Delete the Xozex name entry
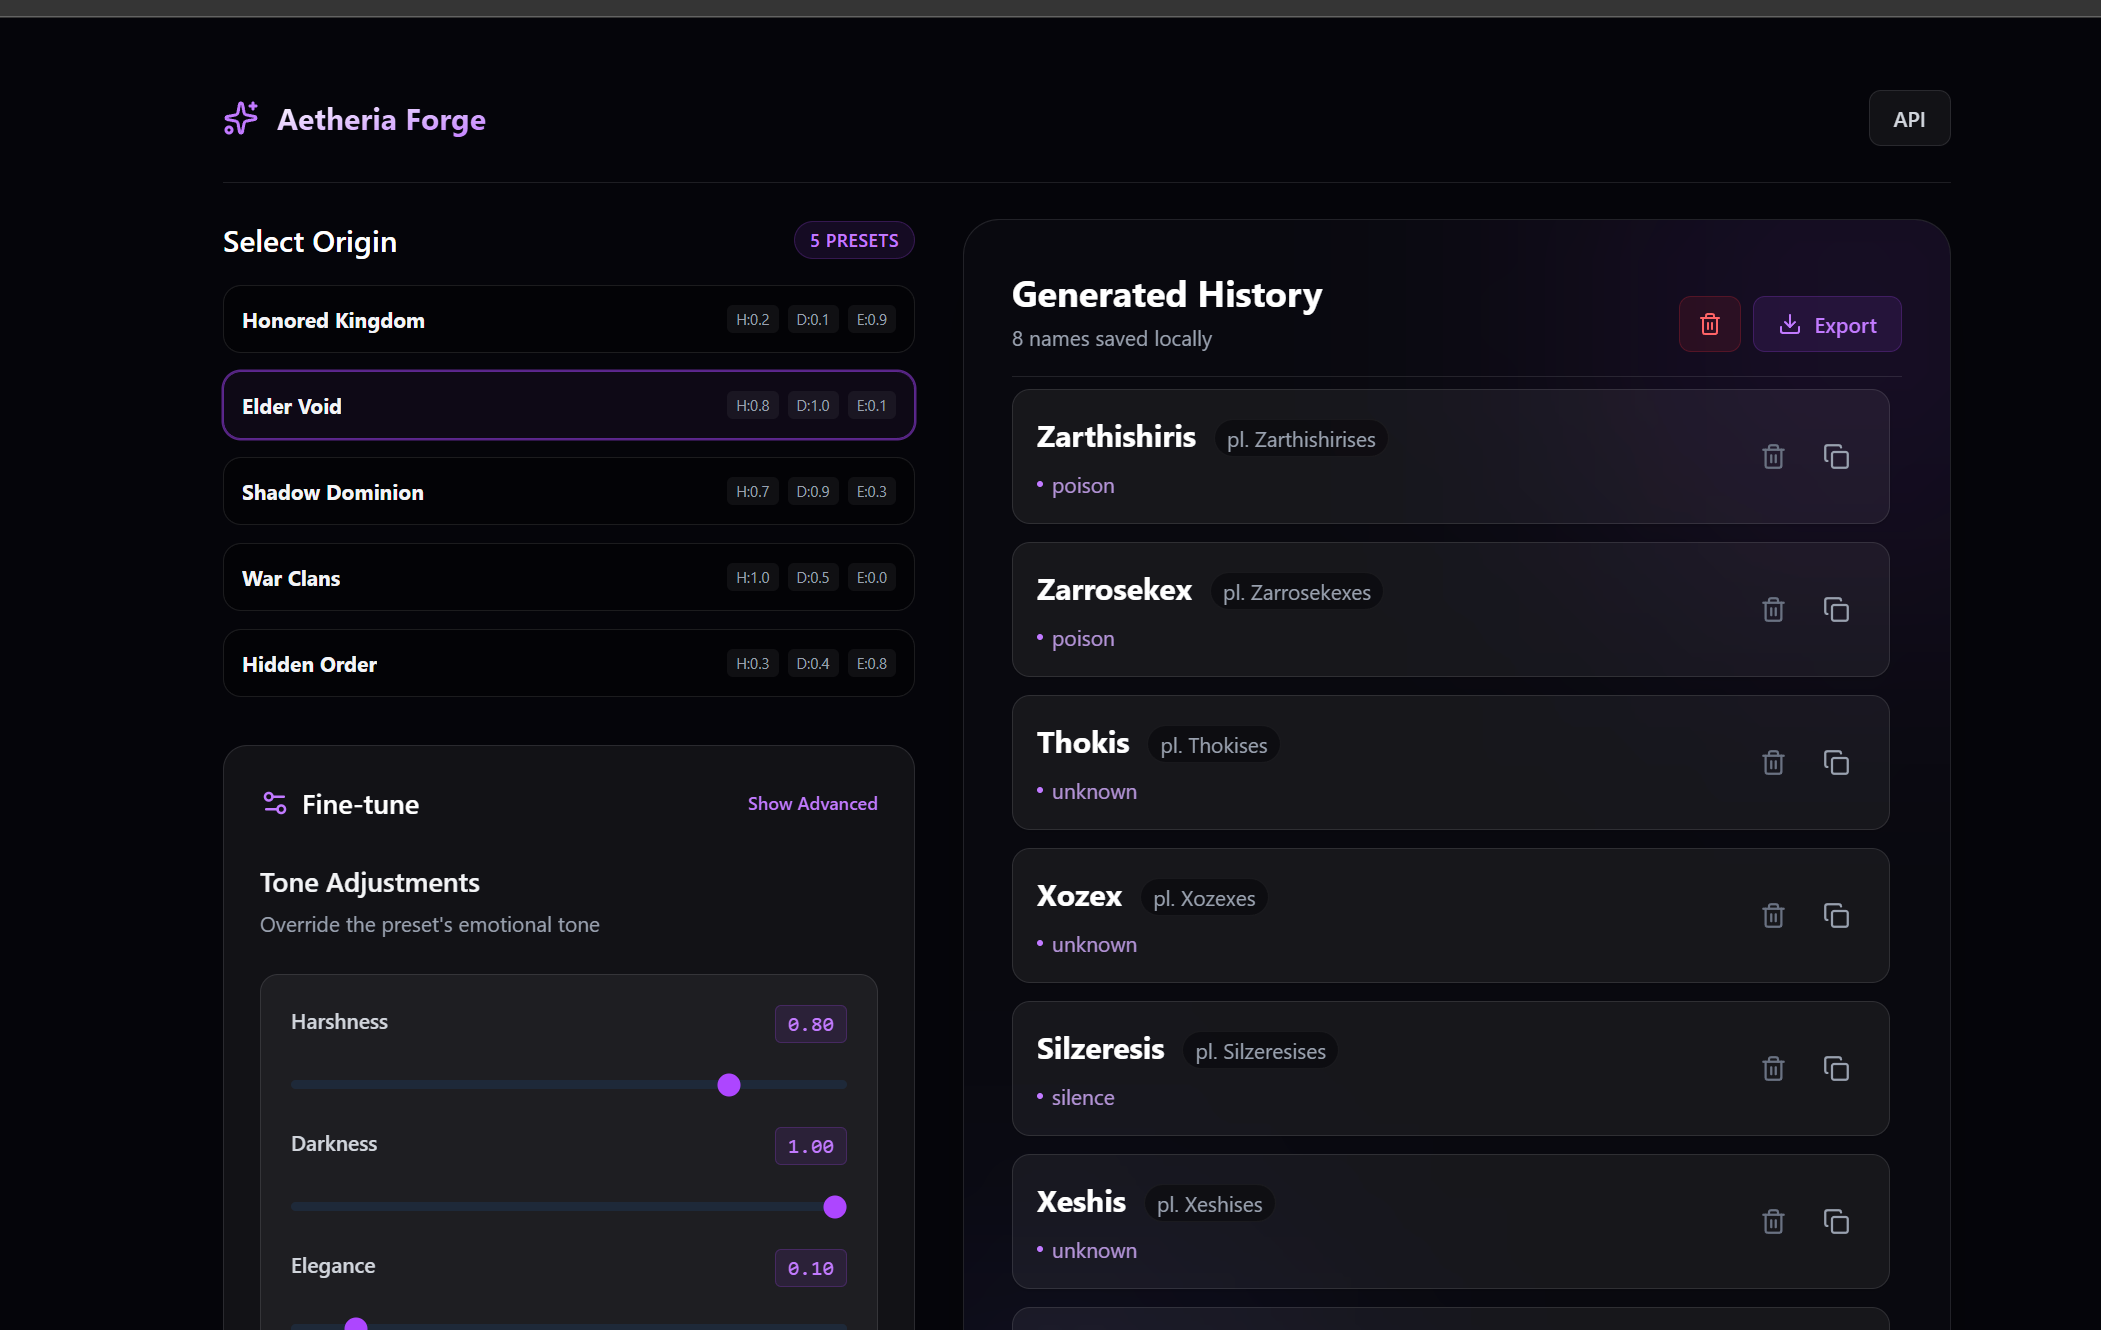Screen dimensions: 2101x1330 click(1773, 916)
